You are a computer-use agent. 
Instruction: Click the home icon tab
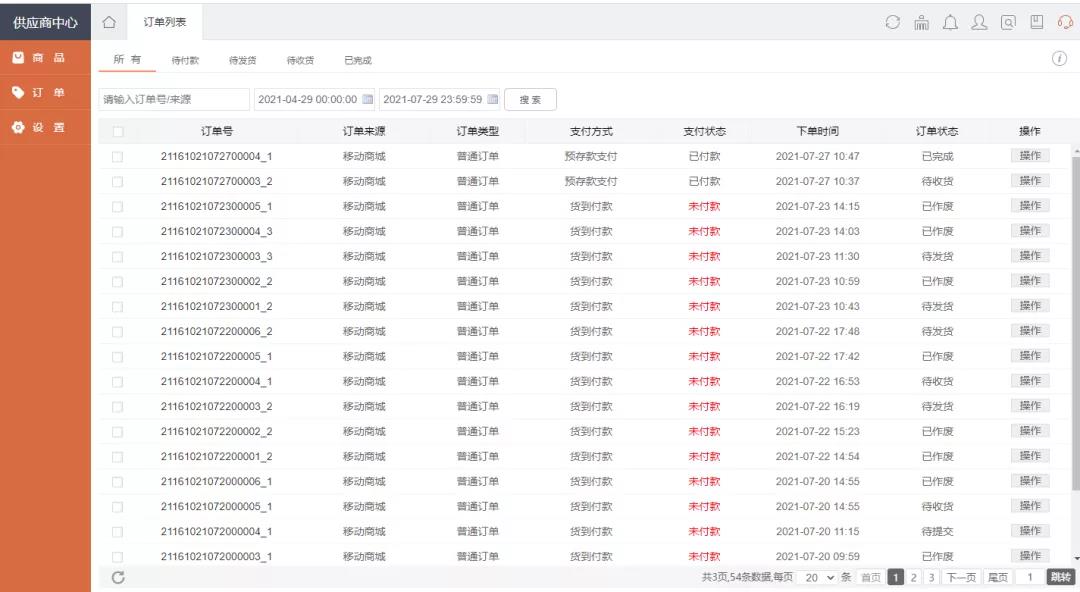coord(109,22)
